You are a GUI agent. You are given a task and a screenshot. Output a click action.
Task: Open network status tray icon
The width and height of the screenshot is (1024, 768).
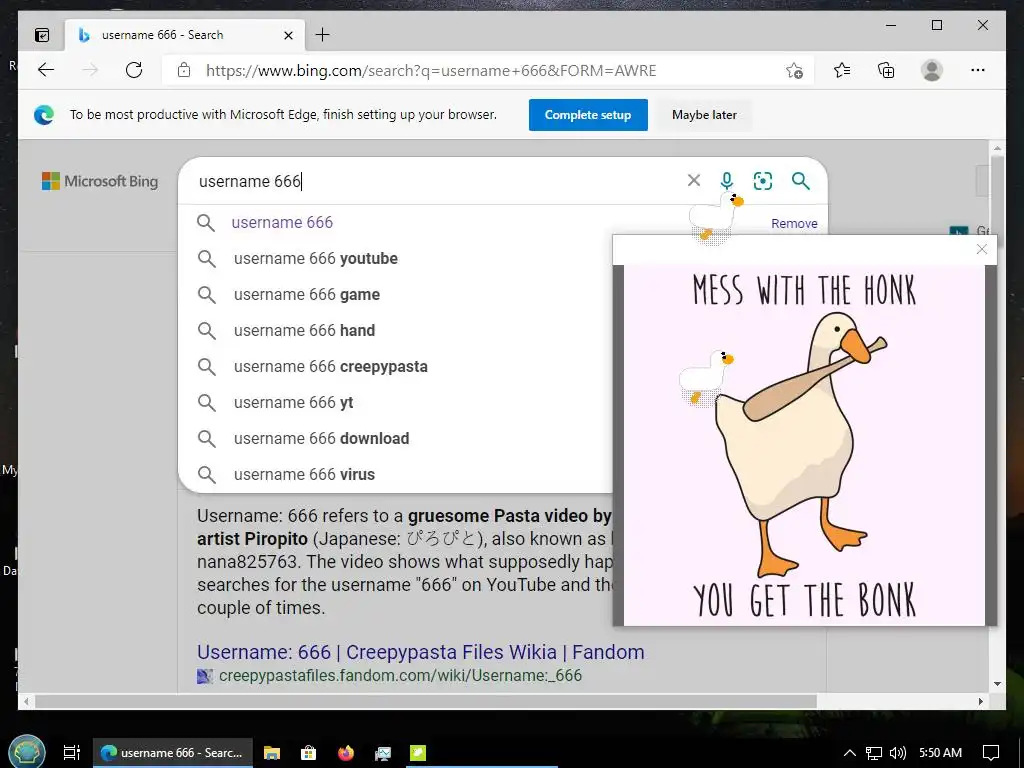(873, 753)
